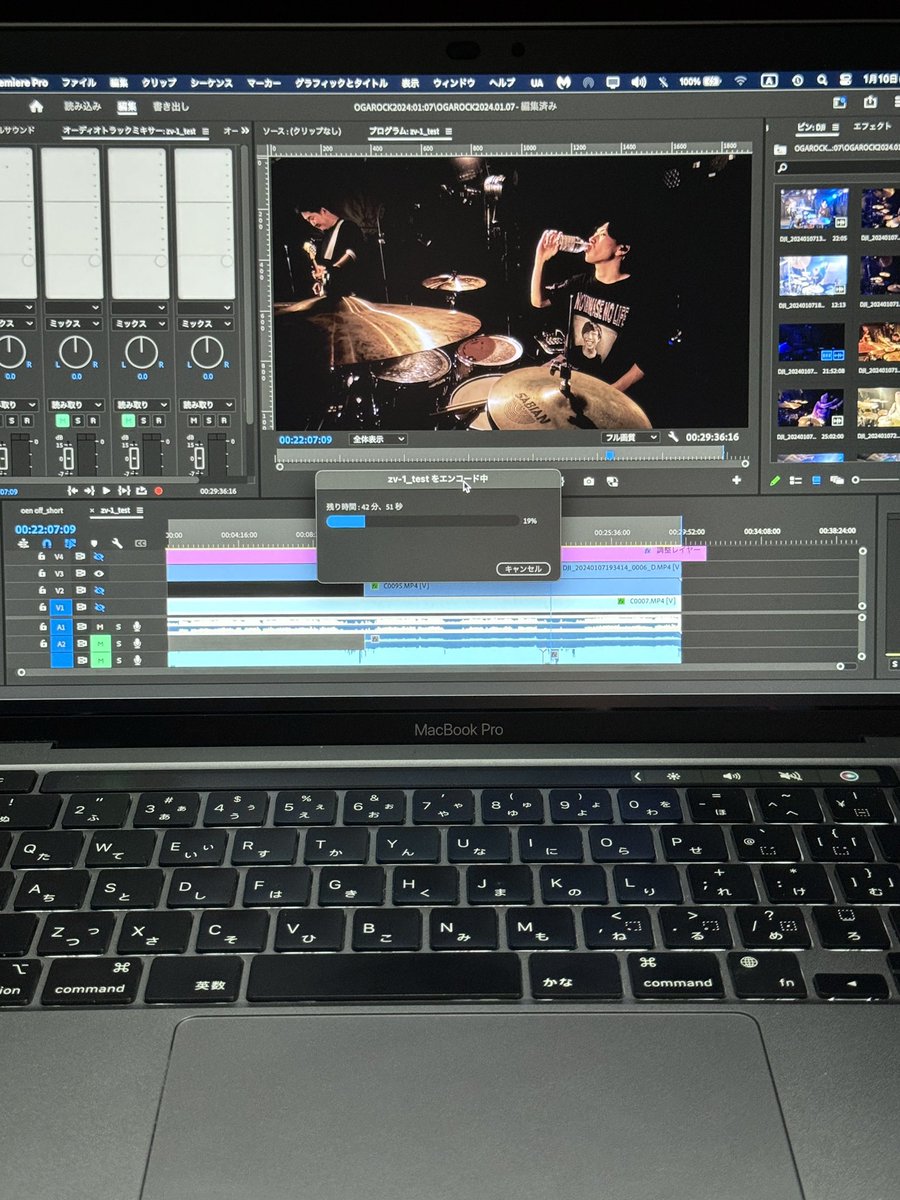This screenshot has width=900, height=1200.
Task: Open timeline display settings wrench icon
Action: 117,543
